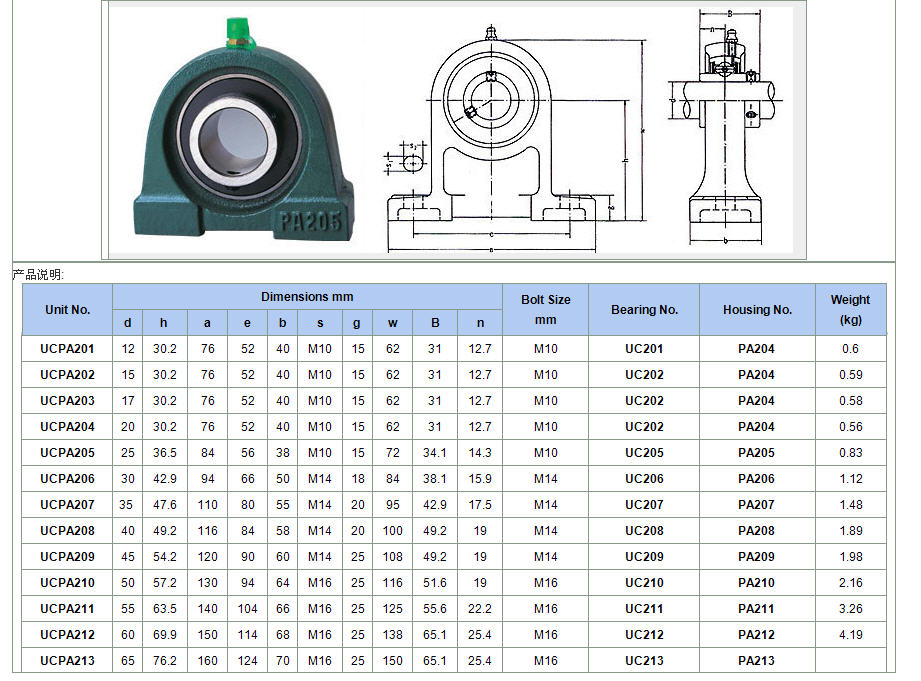Select the UCPA212 unit cell
The height and width of the screenshot is (681, 921).
tap(68, 635)
